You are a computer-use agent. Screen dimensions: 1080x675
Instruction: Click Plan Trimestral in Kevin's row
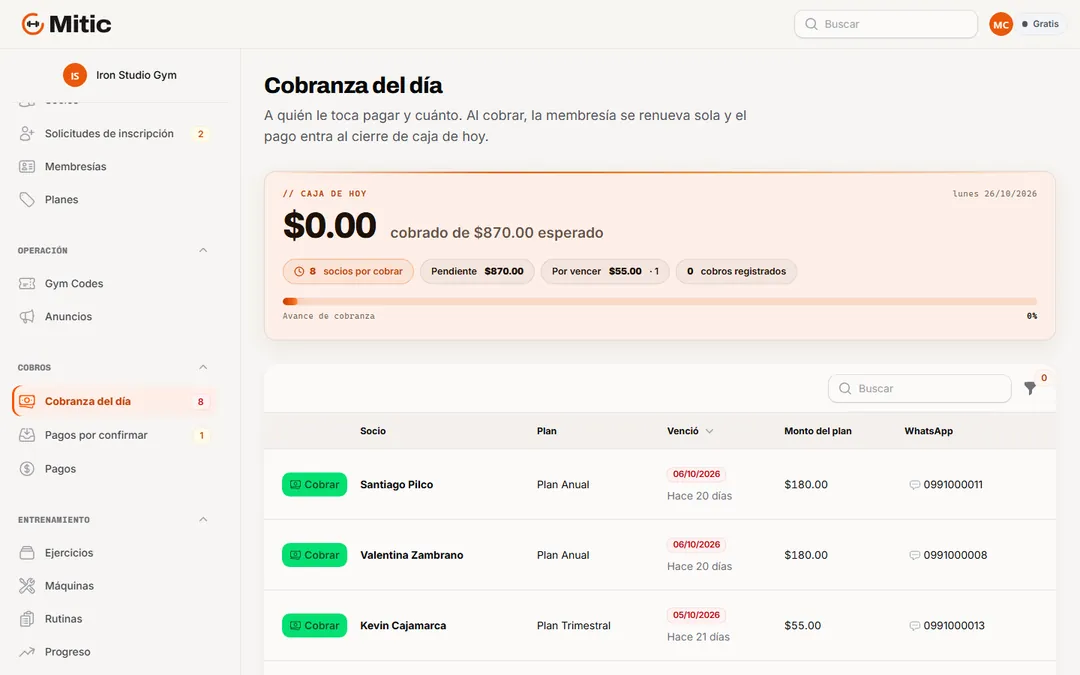point(574,626)
